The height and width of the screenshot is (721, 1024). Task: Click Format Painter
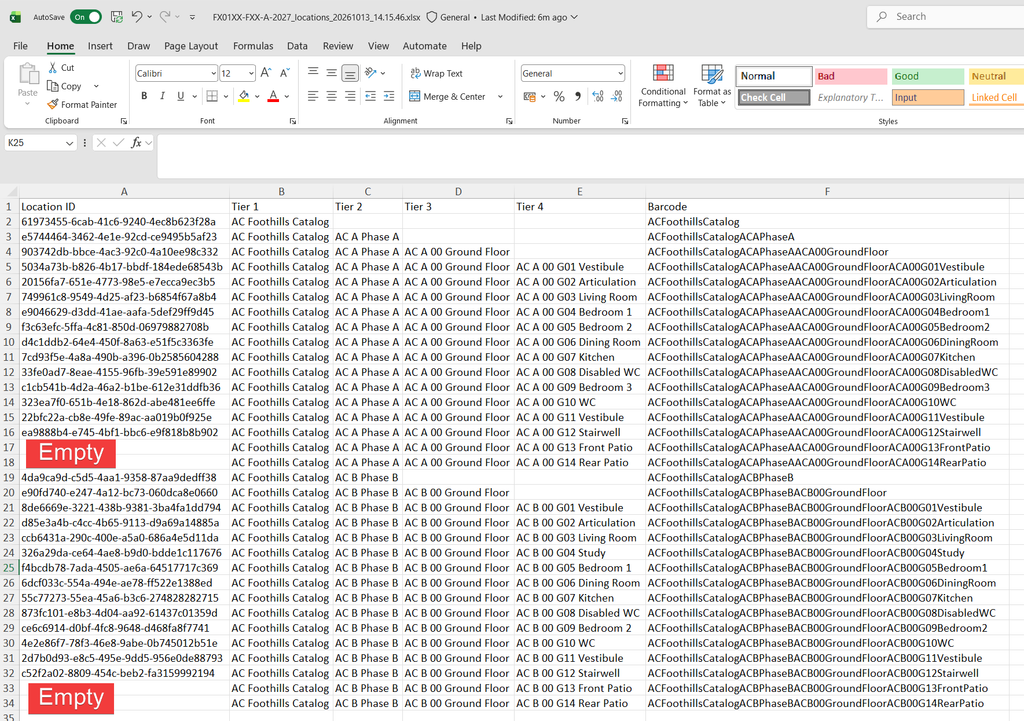point(82,104)
